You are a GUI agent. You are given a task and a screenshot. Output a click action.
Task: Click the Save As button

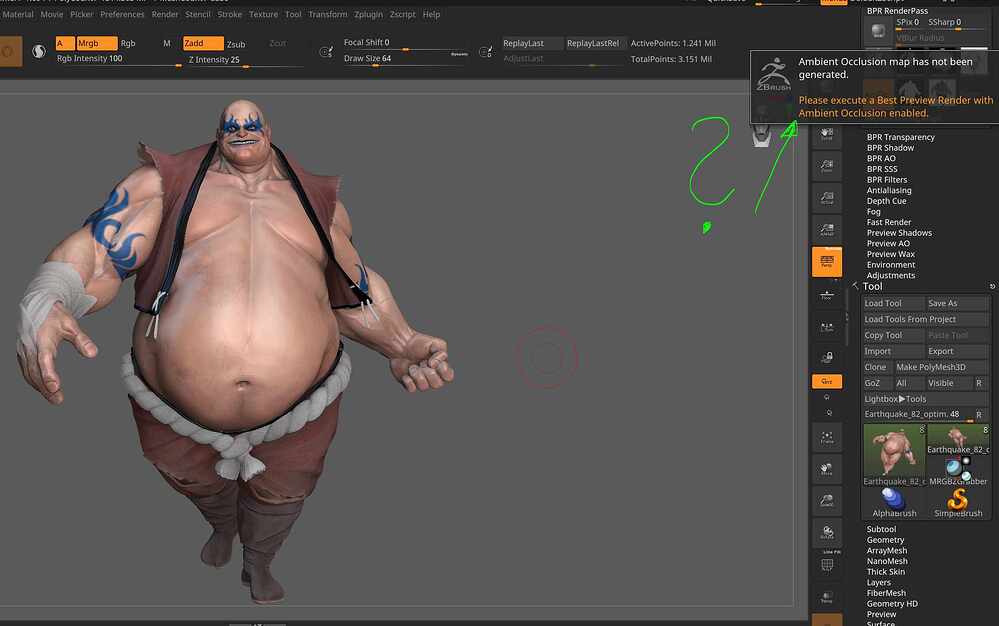957,303
